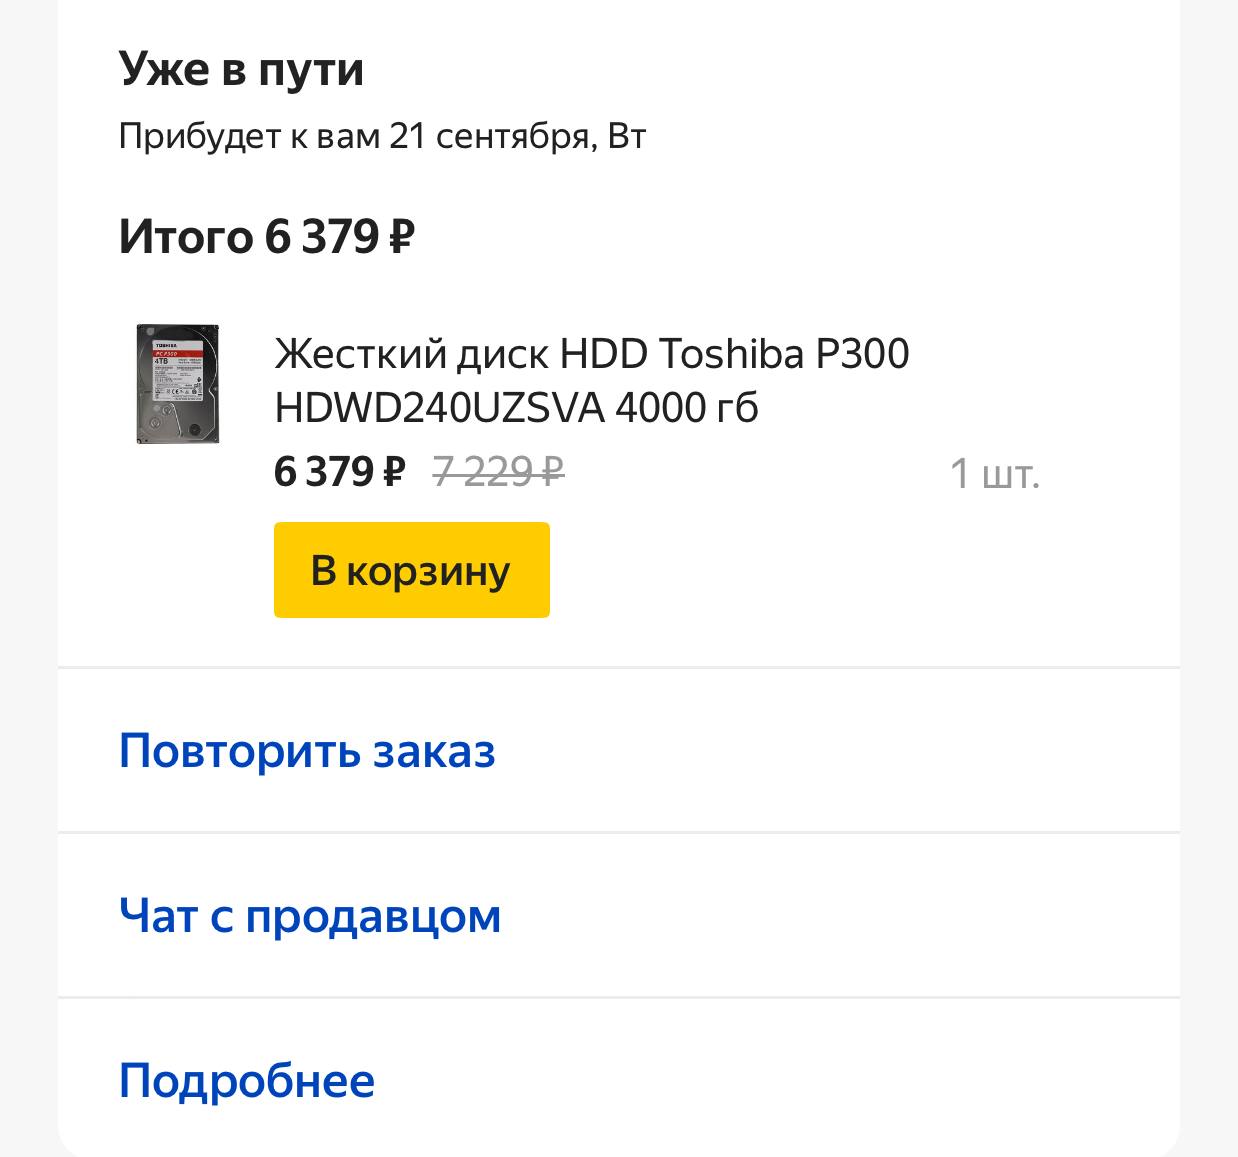Click the ruble sign after current price
Image resolution: width=1238 pixels, height=1157 pixels.
[394, 471]
